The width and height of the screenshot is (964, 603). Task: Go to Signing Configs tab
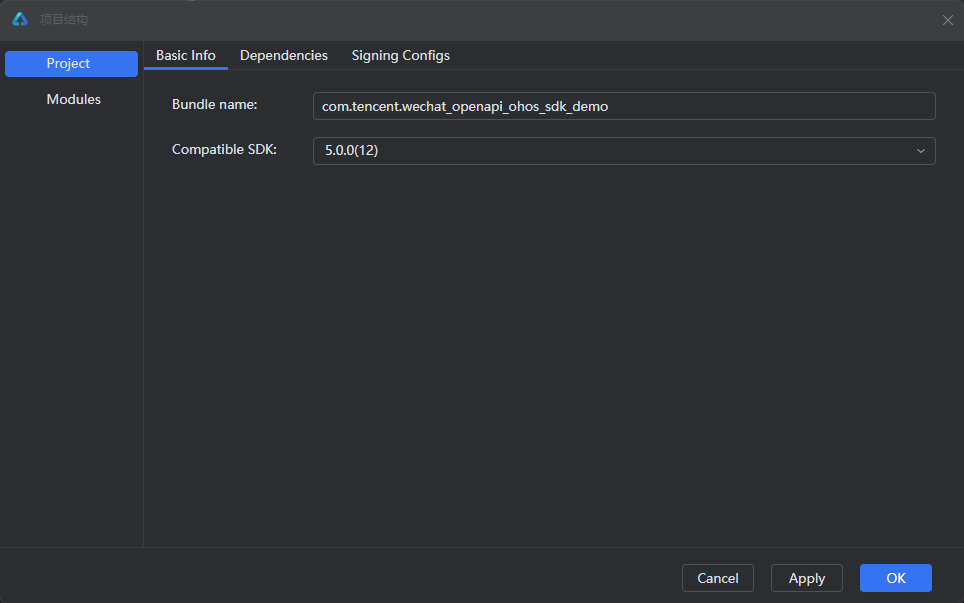point(400,55)
